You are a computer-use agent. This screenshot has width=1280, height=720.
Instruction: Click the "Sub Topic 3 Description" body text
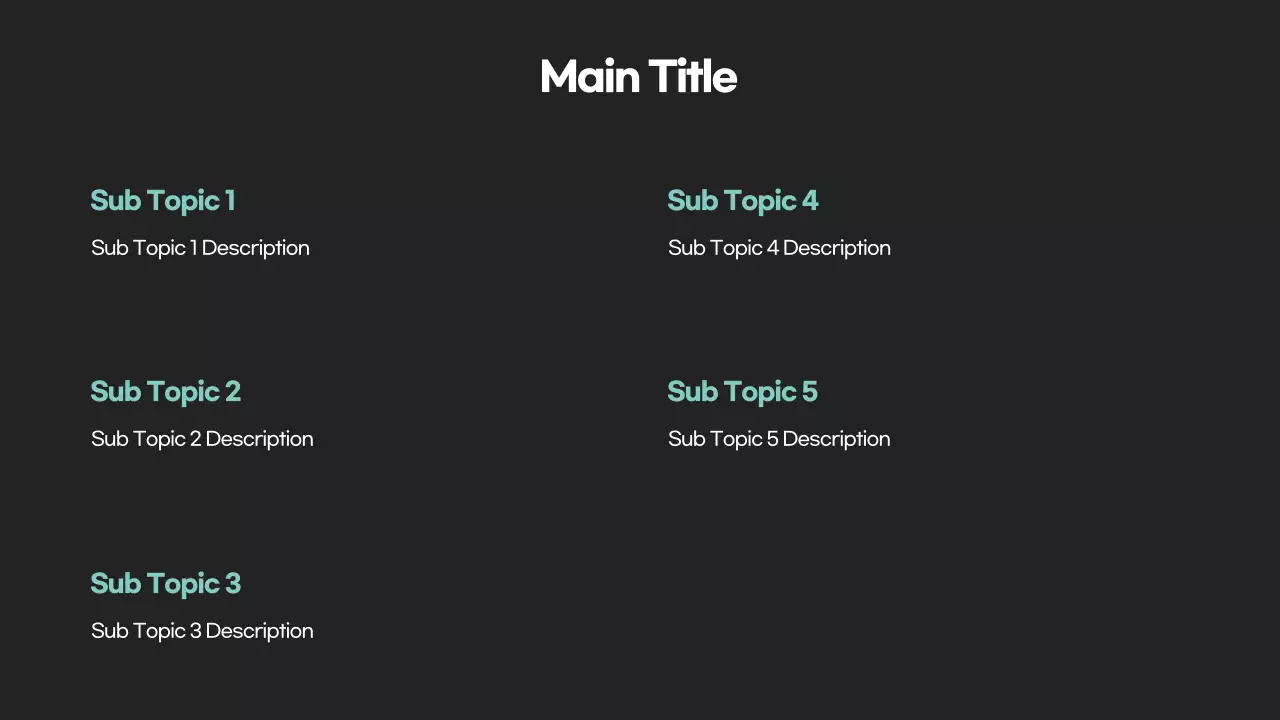pyautogui.click(x=202, y=631)
